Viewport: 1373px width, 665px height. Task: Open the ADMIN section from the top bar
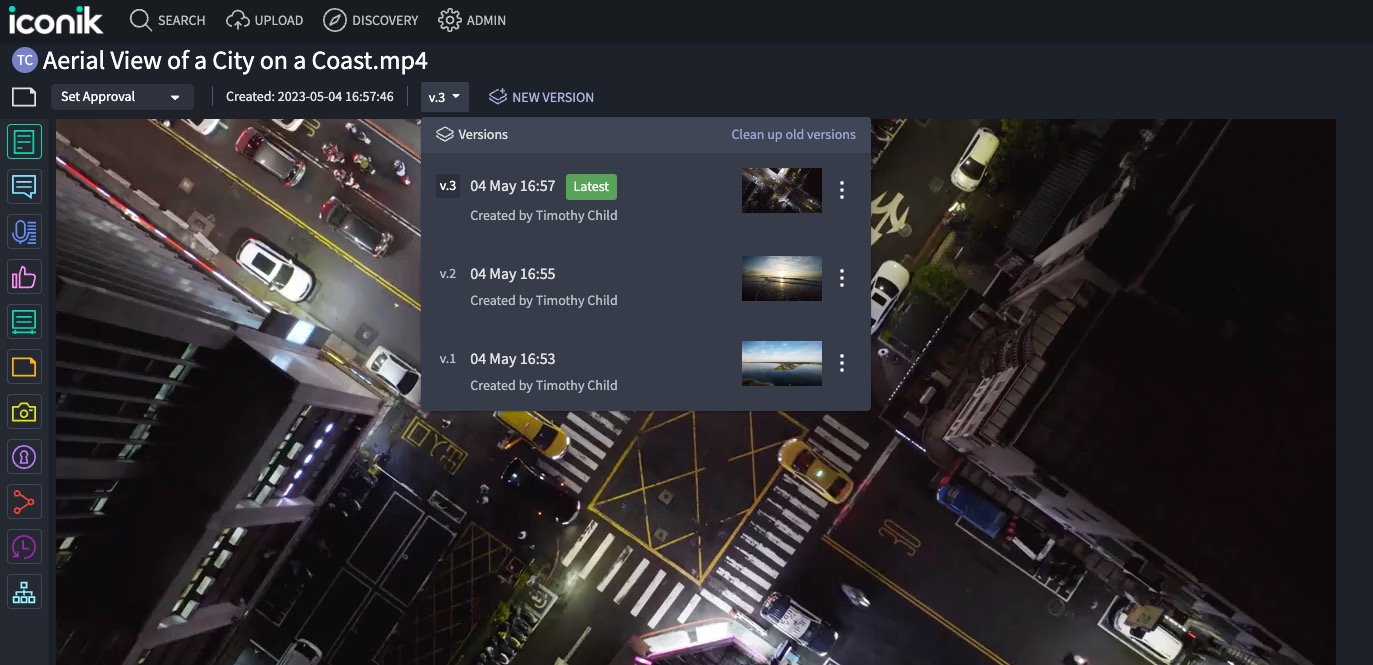coord(471,20)
